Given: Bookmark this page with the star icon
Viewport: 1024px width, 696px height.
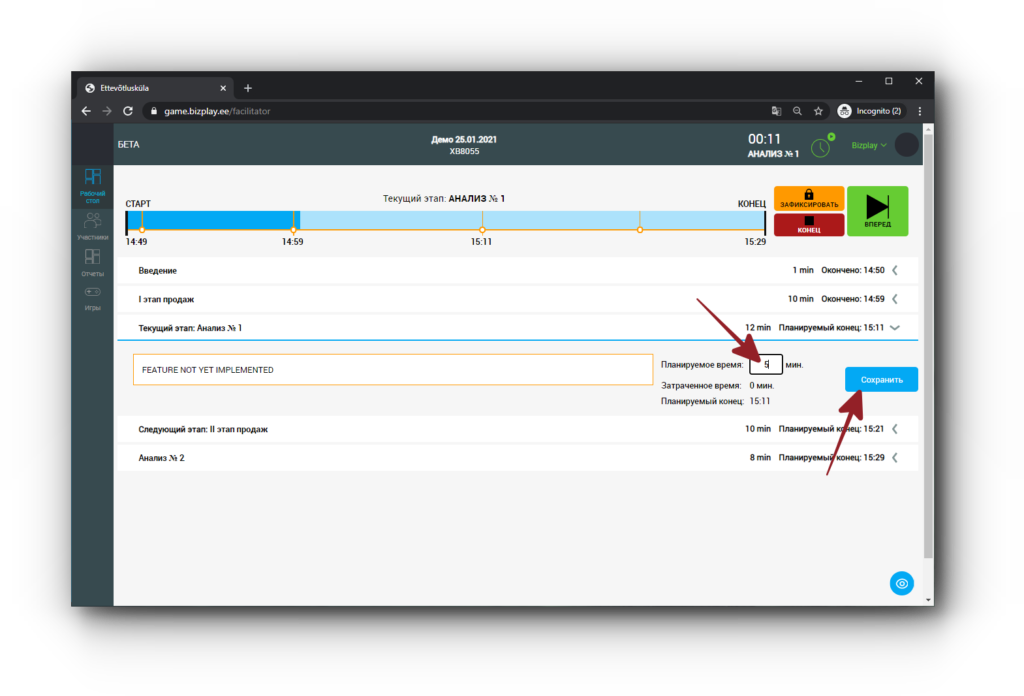Looking at the screenshot, I should 818,111.
